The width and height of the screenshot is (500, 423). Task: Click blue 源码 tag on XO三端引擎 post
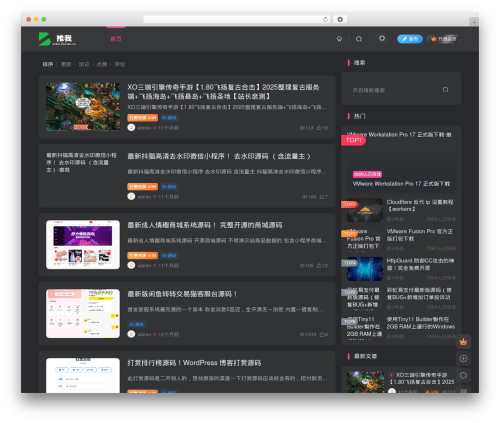169,118
